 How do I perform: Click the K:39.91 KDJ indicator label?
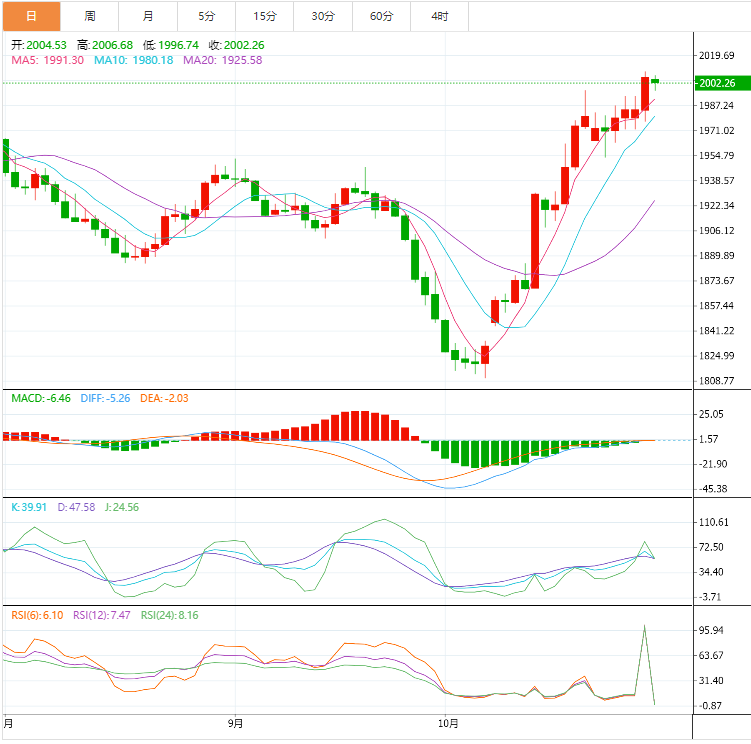(x=30, y=507)
